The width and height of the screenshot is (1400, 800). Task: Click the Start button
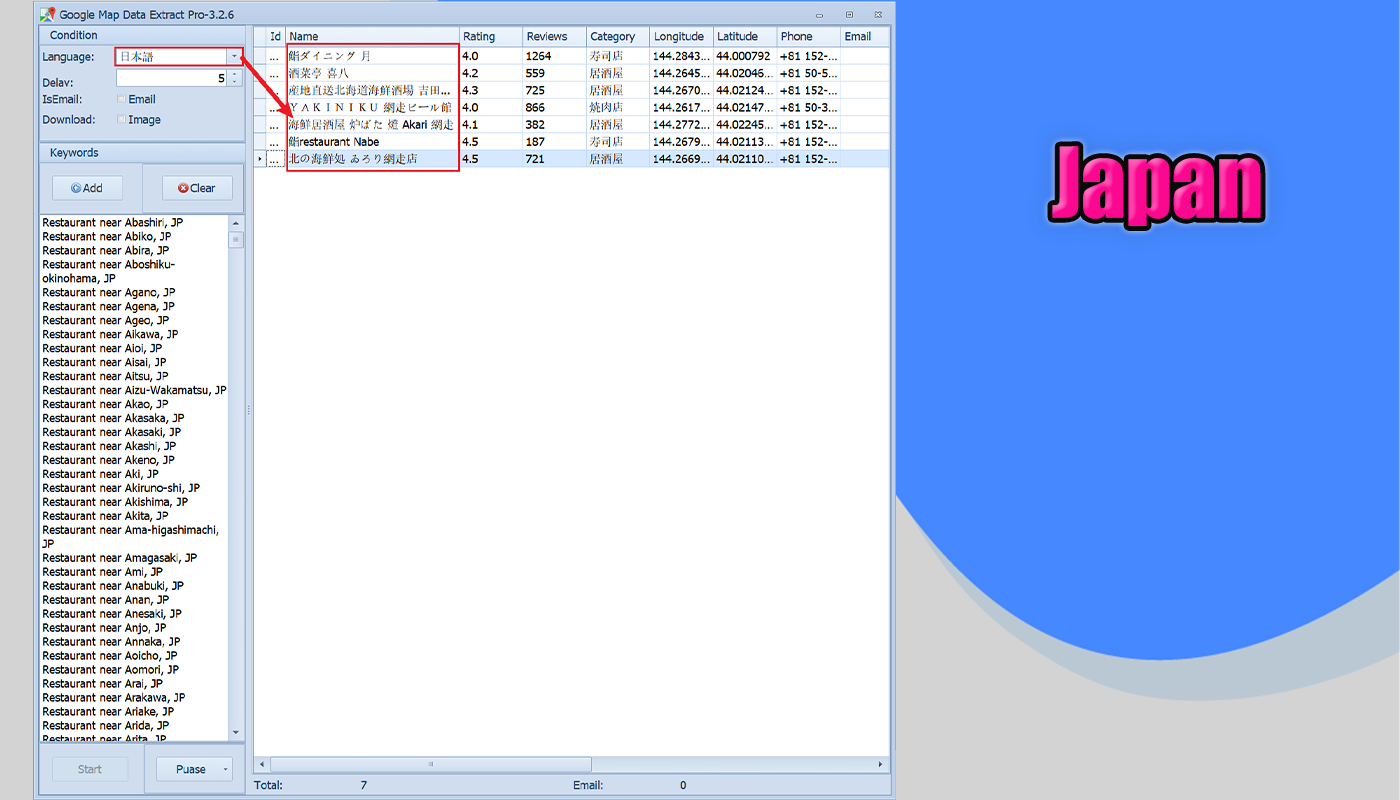(90, 769)
